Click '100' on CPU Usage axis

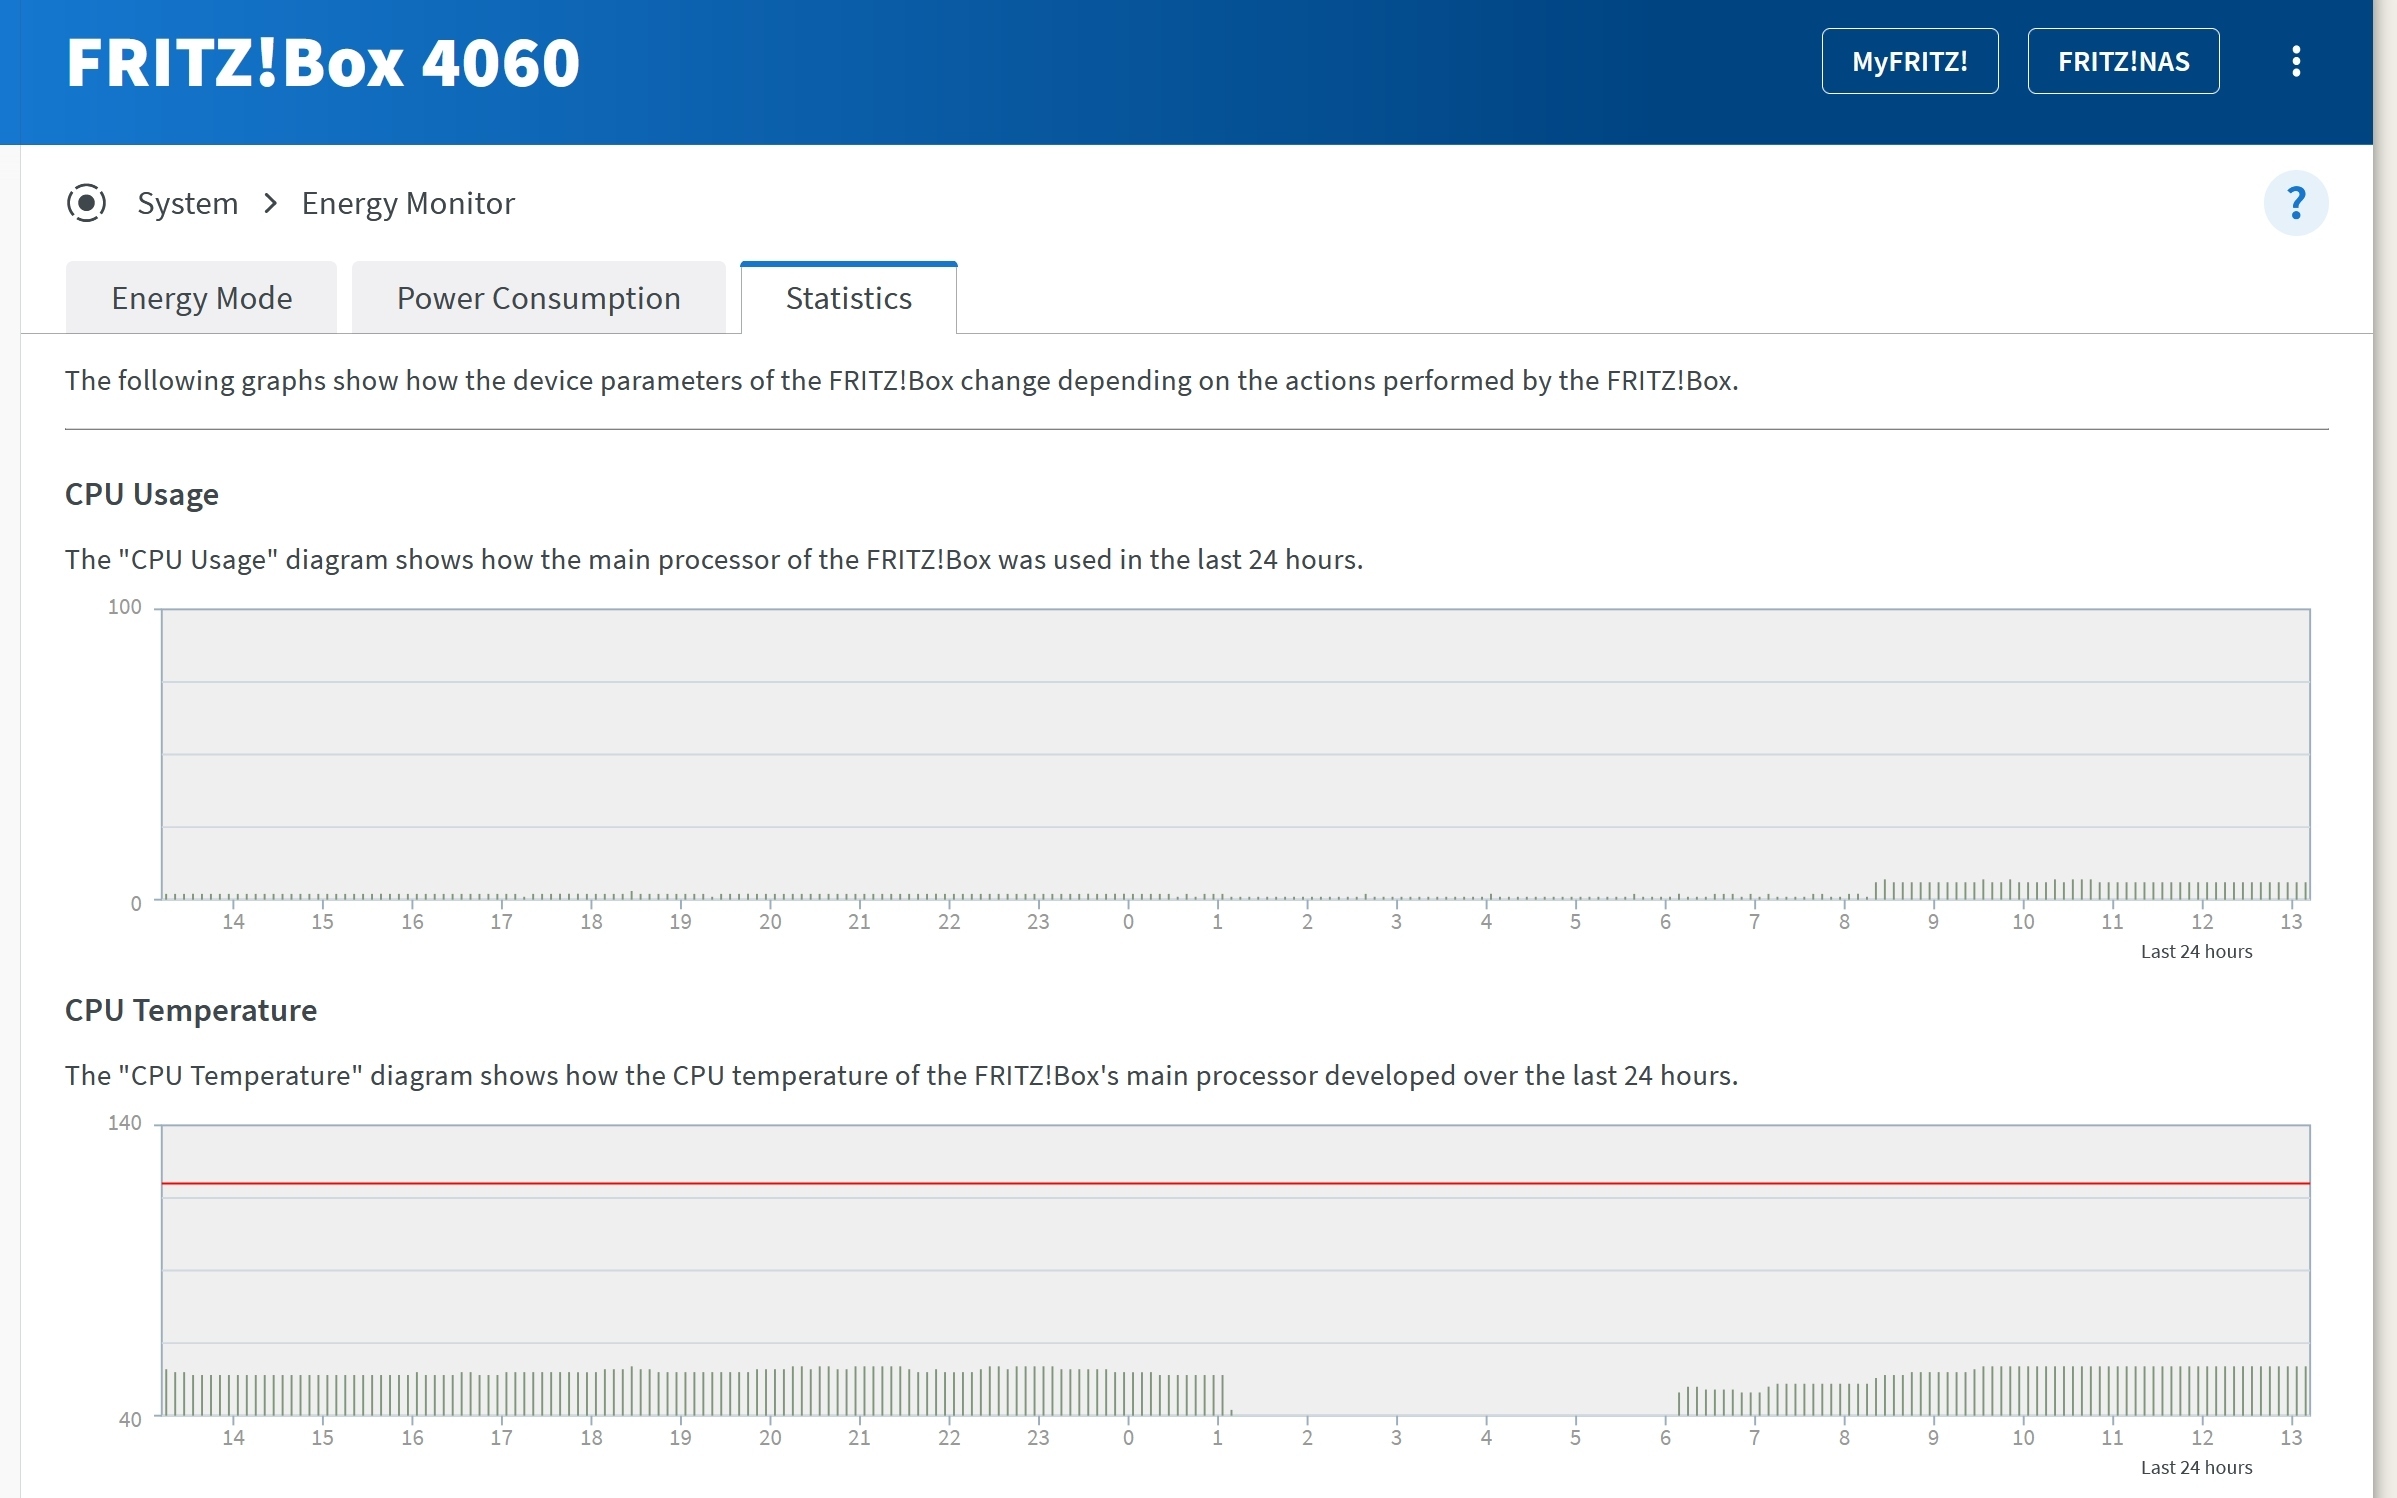[x=125, y=607]
